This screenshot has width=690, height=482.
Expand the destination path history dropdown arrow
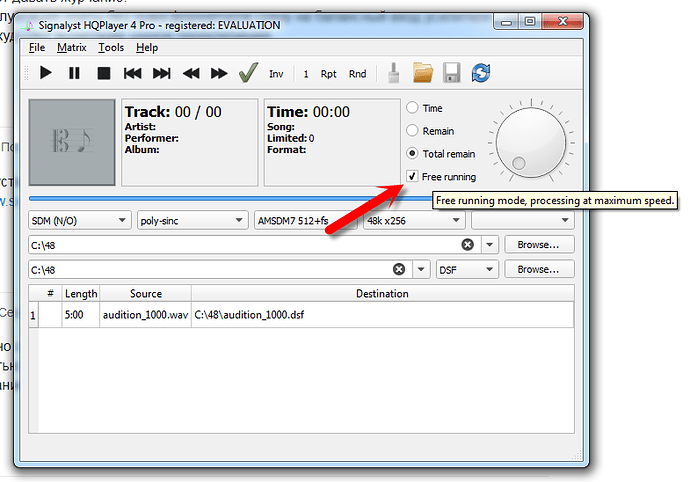[x=421, y=269]
